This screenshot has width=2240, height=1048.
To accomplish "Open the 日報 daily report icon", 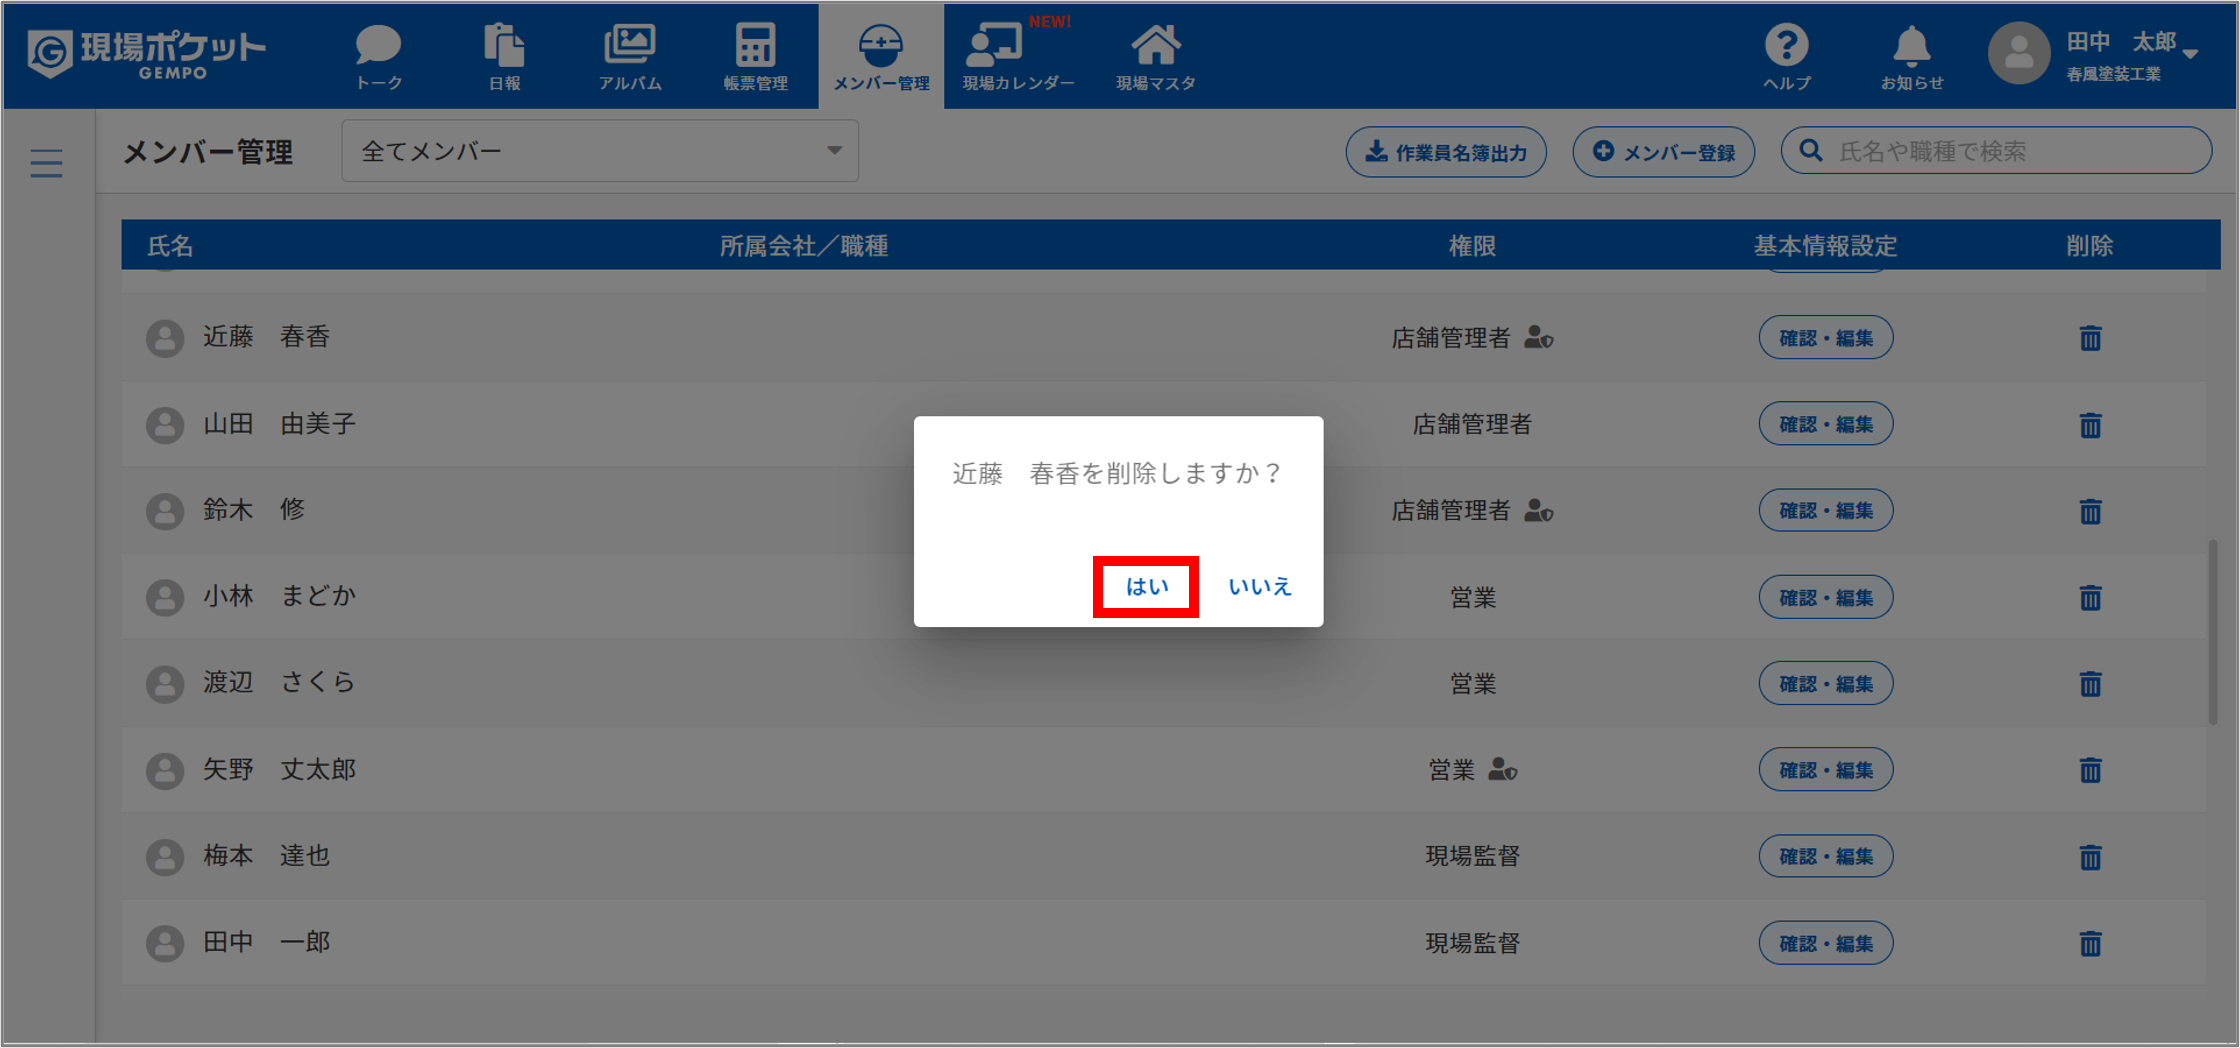I will [x=504, y=57].
